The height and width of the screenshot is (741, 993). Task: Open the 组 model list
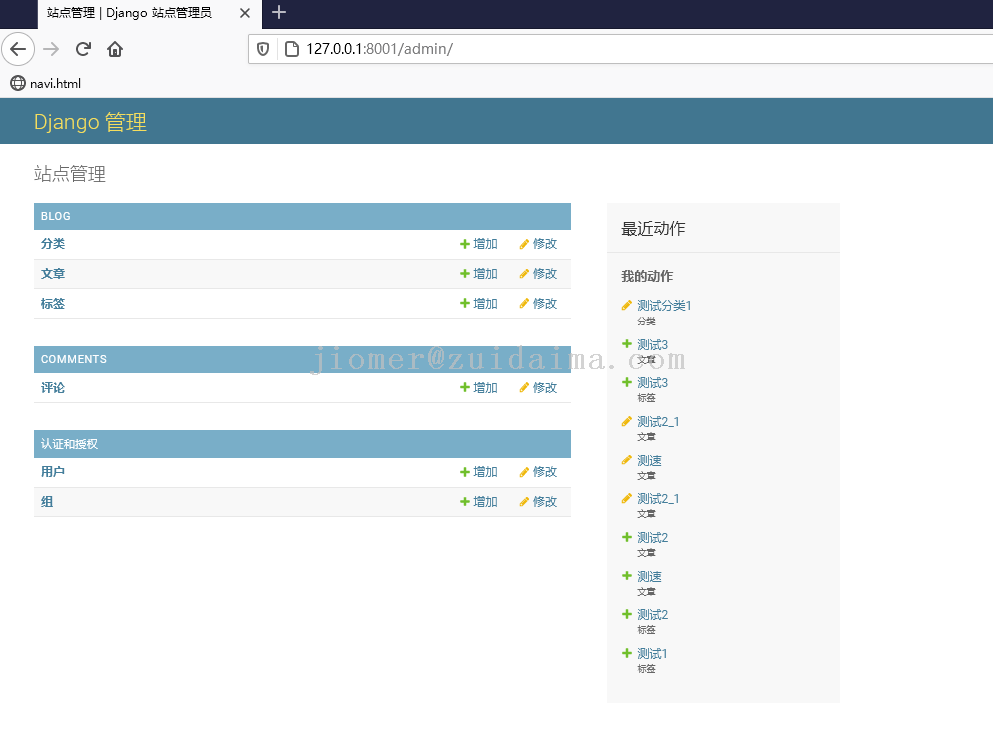pyautogui.click(x=47, y=502)
